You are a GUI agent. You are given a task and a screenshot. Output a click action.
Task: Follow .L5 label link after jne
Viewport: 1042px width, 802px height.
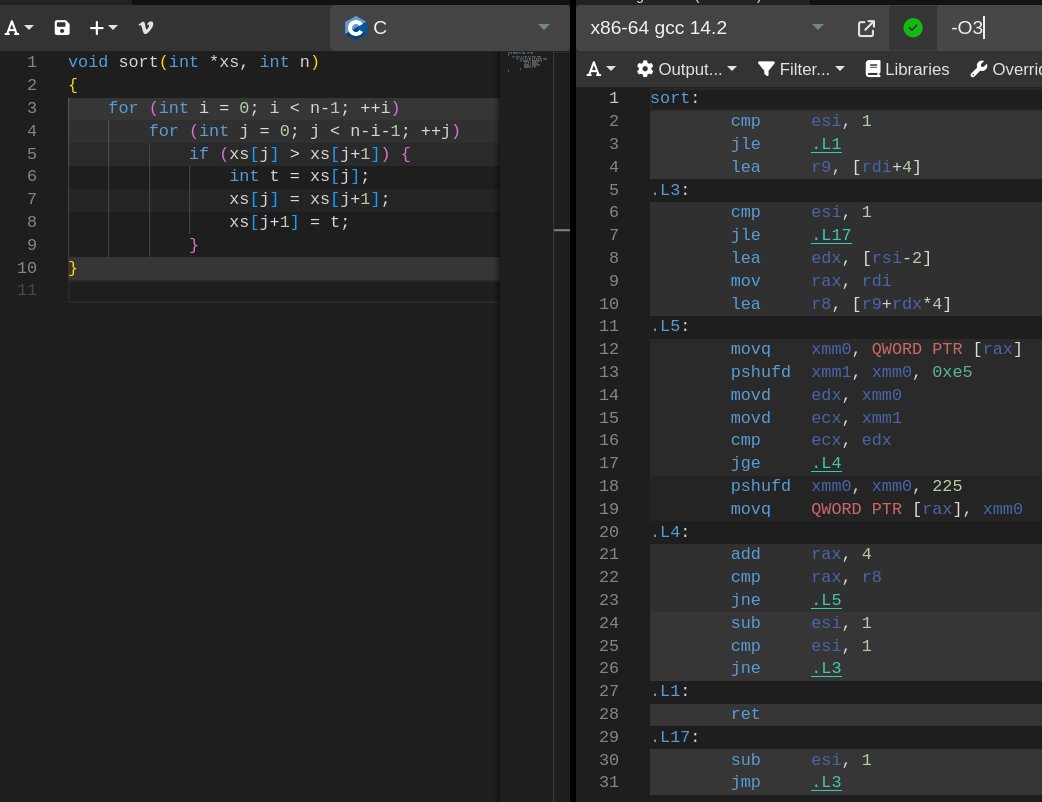point(826,600)
